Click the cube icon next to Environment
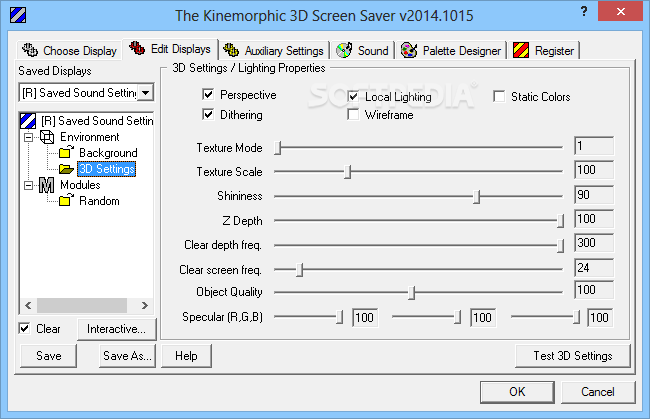This screenshot has height=419, width=650. coord(47,137)
